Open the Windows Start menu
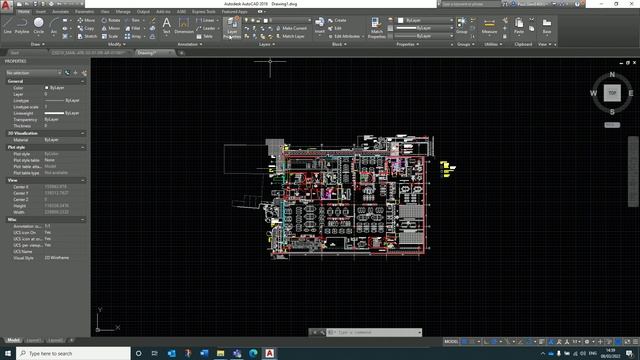This screenshot has height=360, width=640. (x=8, y=353)
